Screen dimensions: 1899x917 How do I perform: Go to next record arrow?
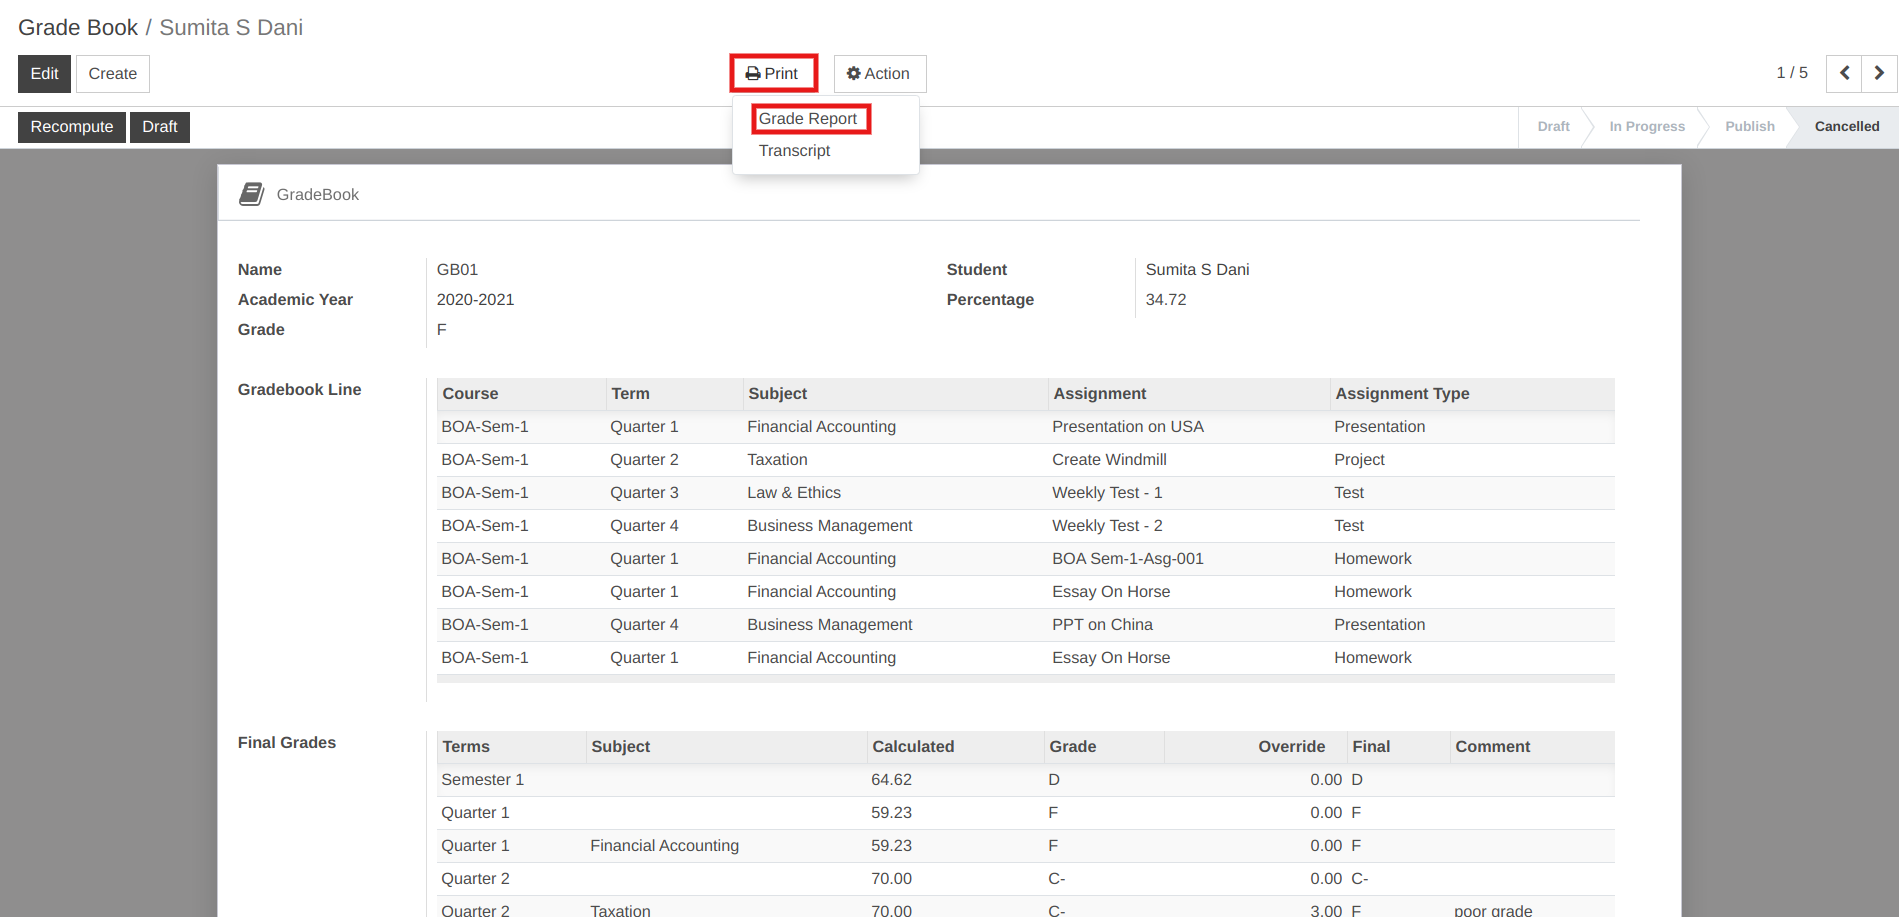pos(1879,73)
